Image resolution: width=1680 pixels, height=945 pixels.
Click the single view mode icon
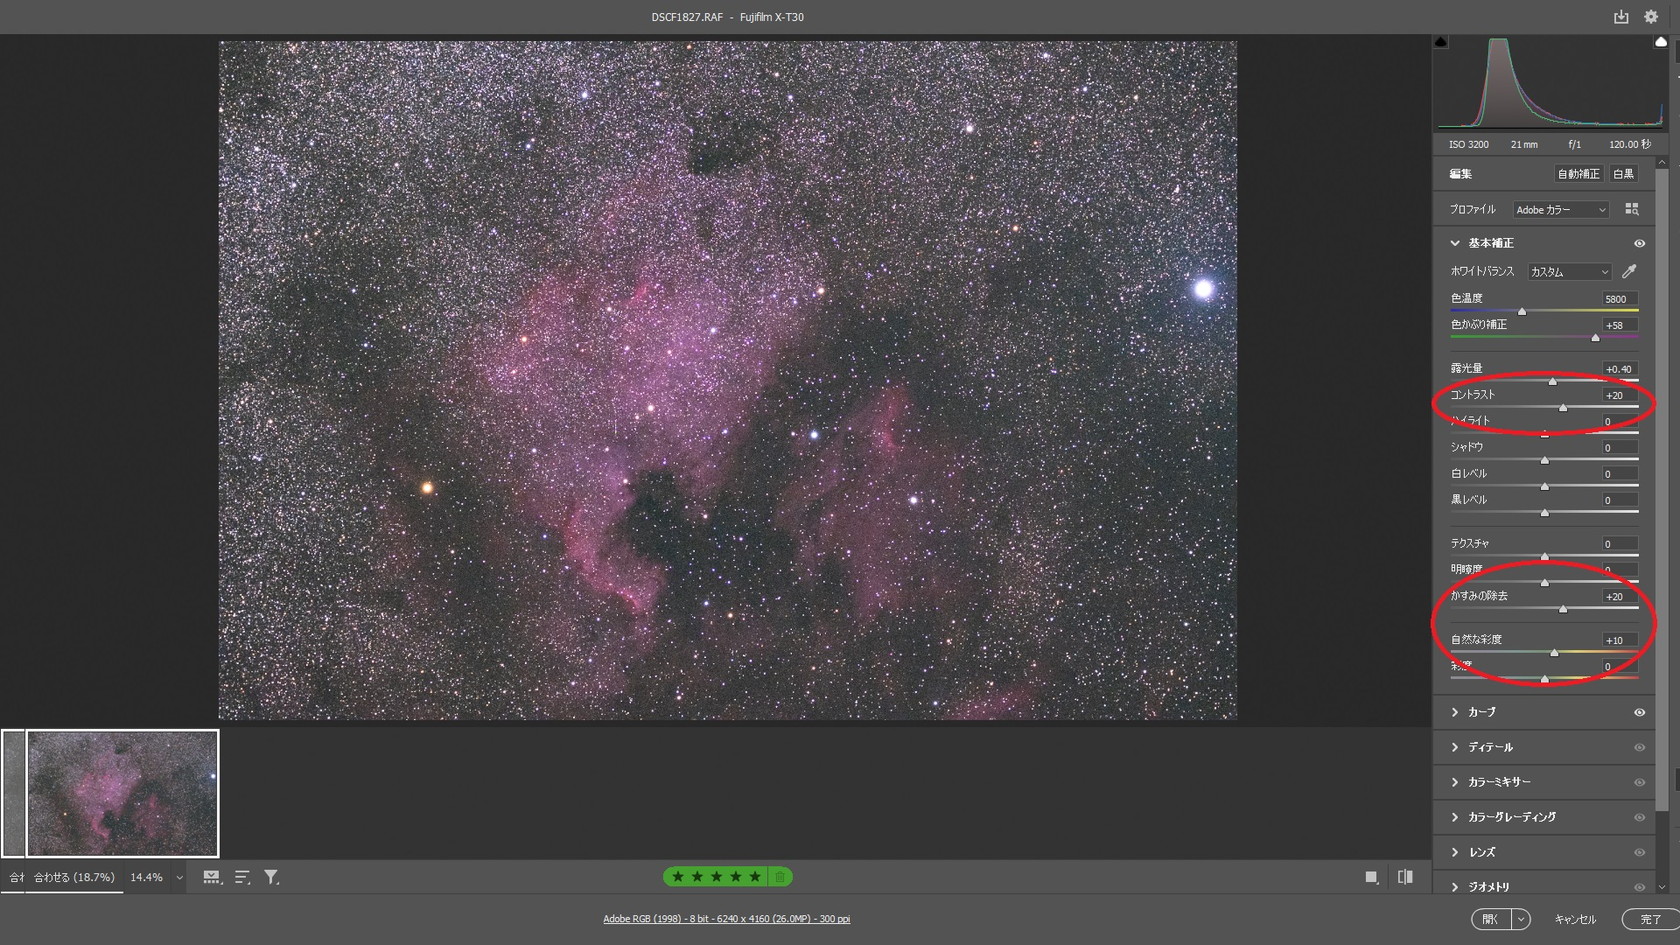point(1371,877)
